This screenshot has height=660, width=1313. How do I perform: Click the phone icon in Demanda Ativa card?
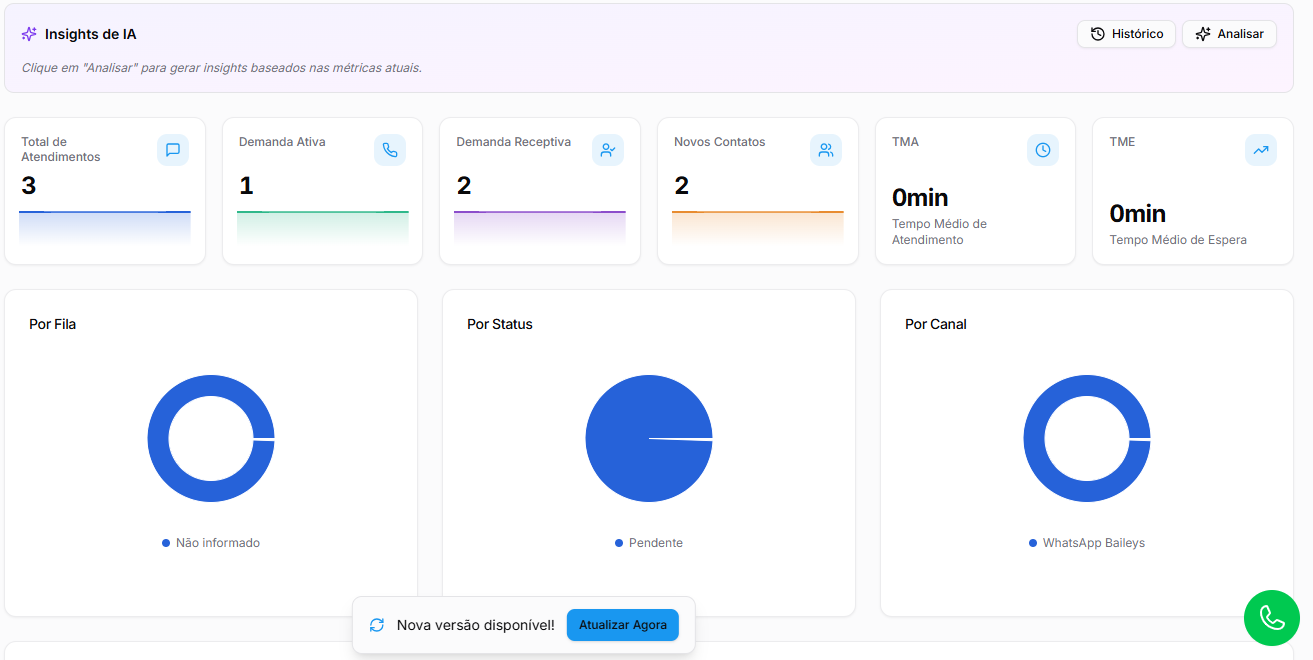pos(390,150)
